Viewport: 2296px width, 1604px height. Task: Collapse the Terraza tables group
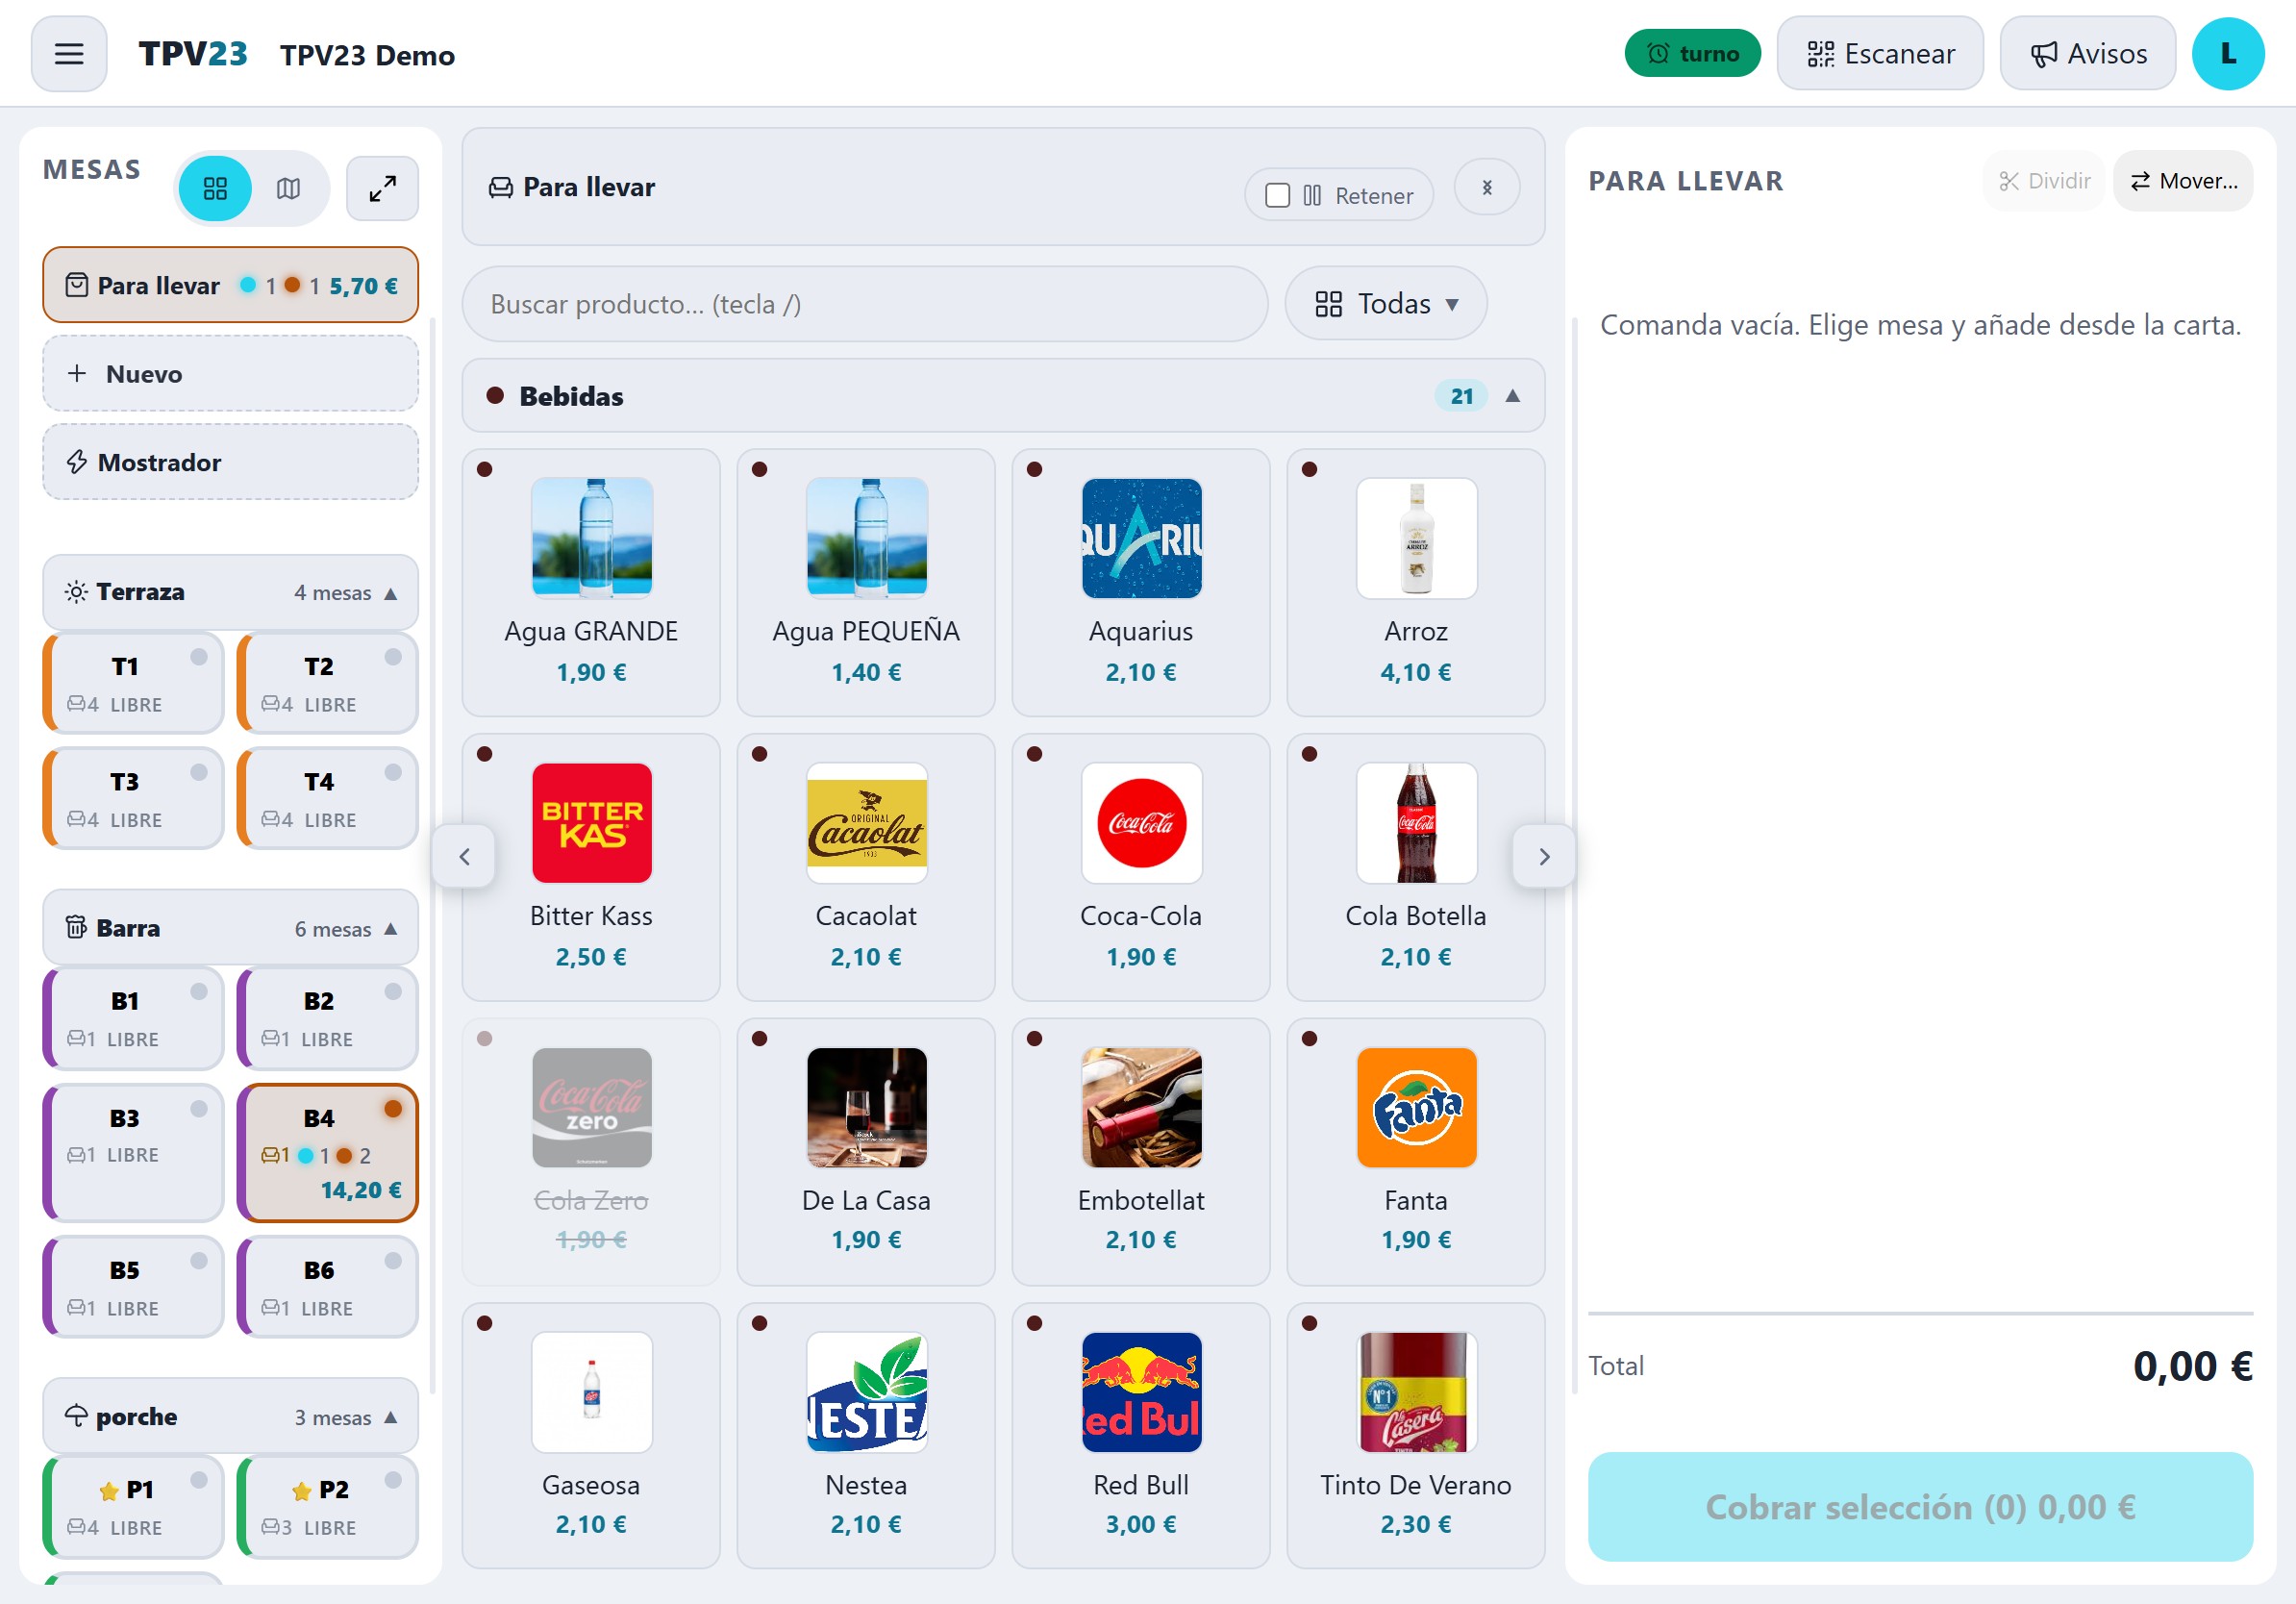391,593
